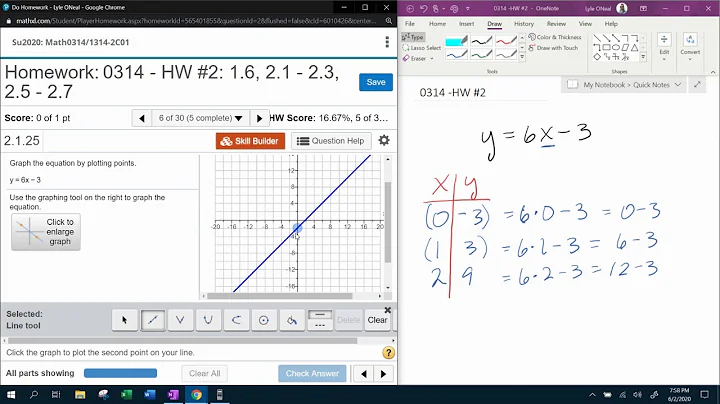
Task: Select the black pen in pen gallery
Action: coord(481,41)
